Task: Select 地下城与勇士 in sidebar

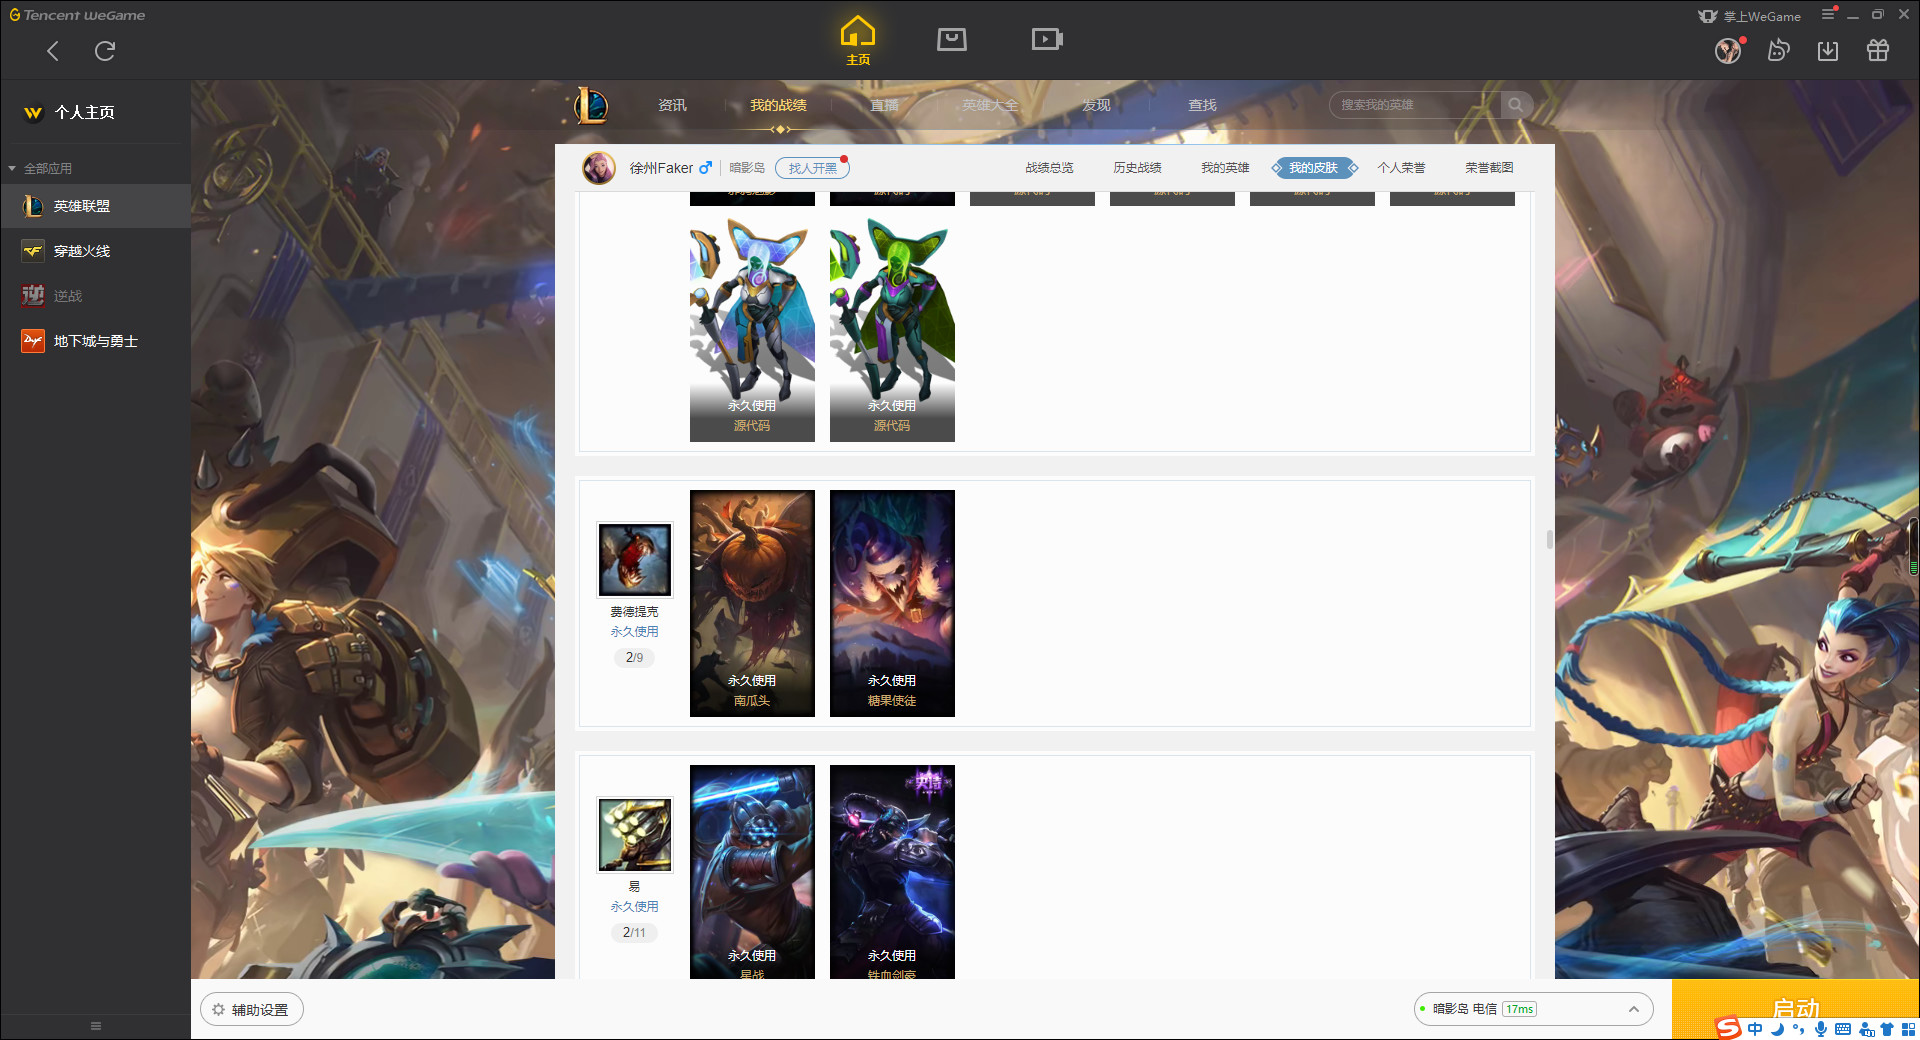Action: (x=95, y=341)
